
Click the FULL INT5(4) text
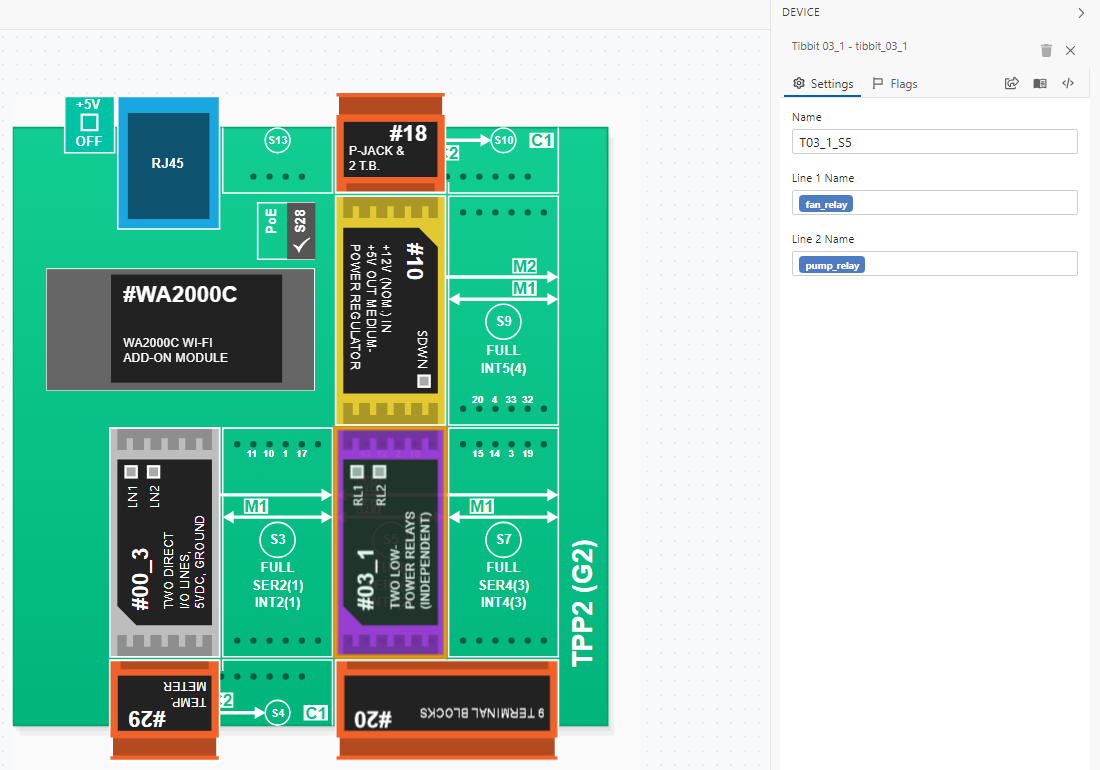(504, 359)
